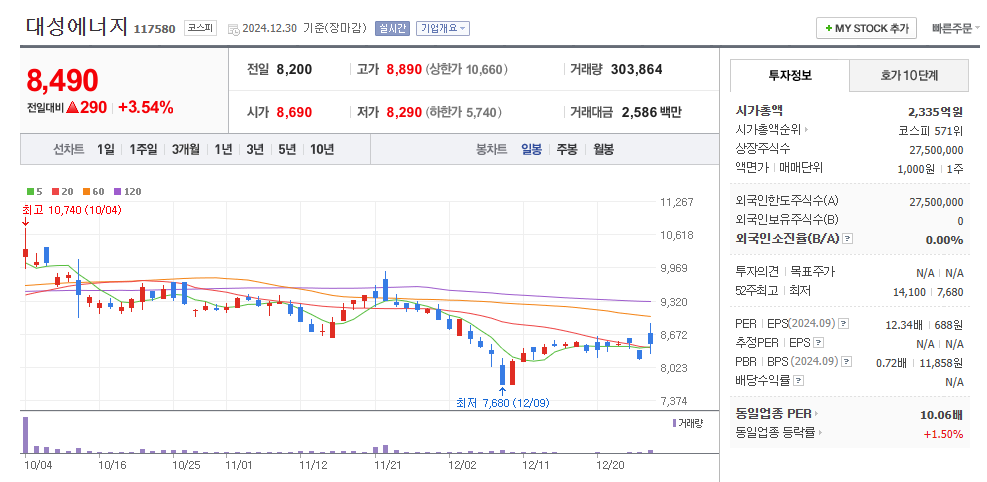Switch to the 호가10단계 tab
This screenshot has width=987, height=482.
pyautogui.click(x=909, y=76)
